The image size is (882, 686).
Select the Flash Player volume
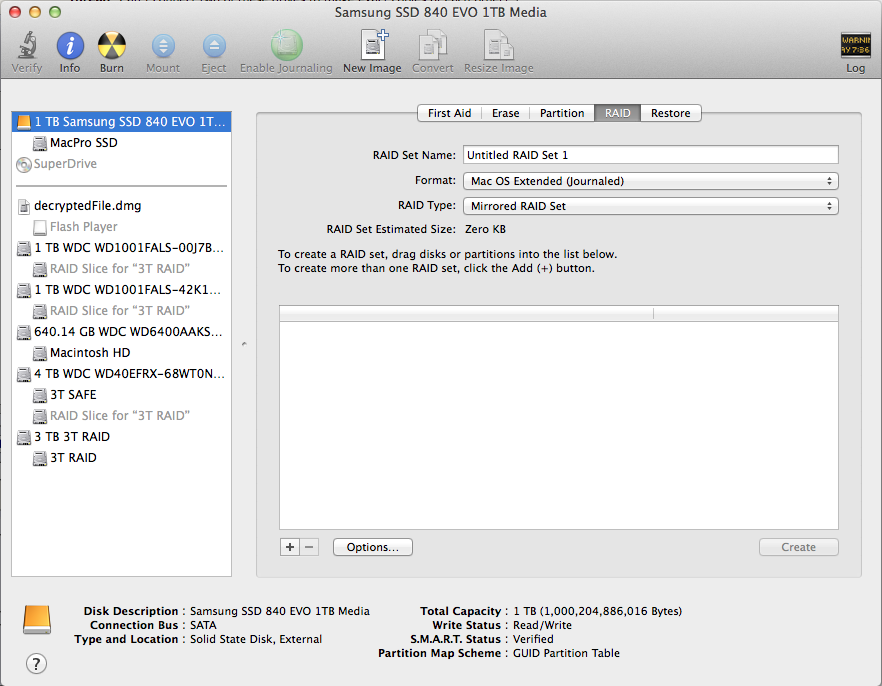pos(83,227)
